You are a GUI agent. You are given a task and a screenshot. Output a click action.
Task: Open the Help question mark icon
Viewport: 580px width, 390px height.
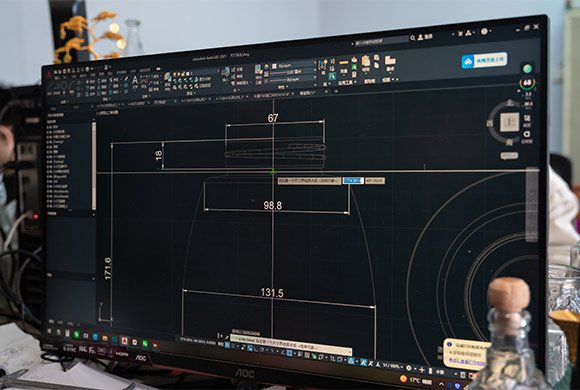(484, 31)
